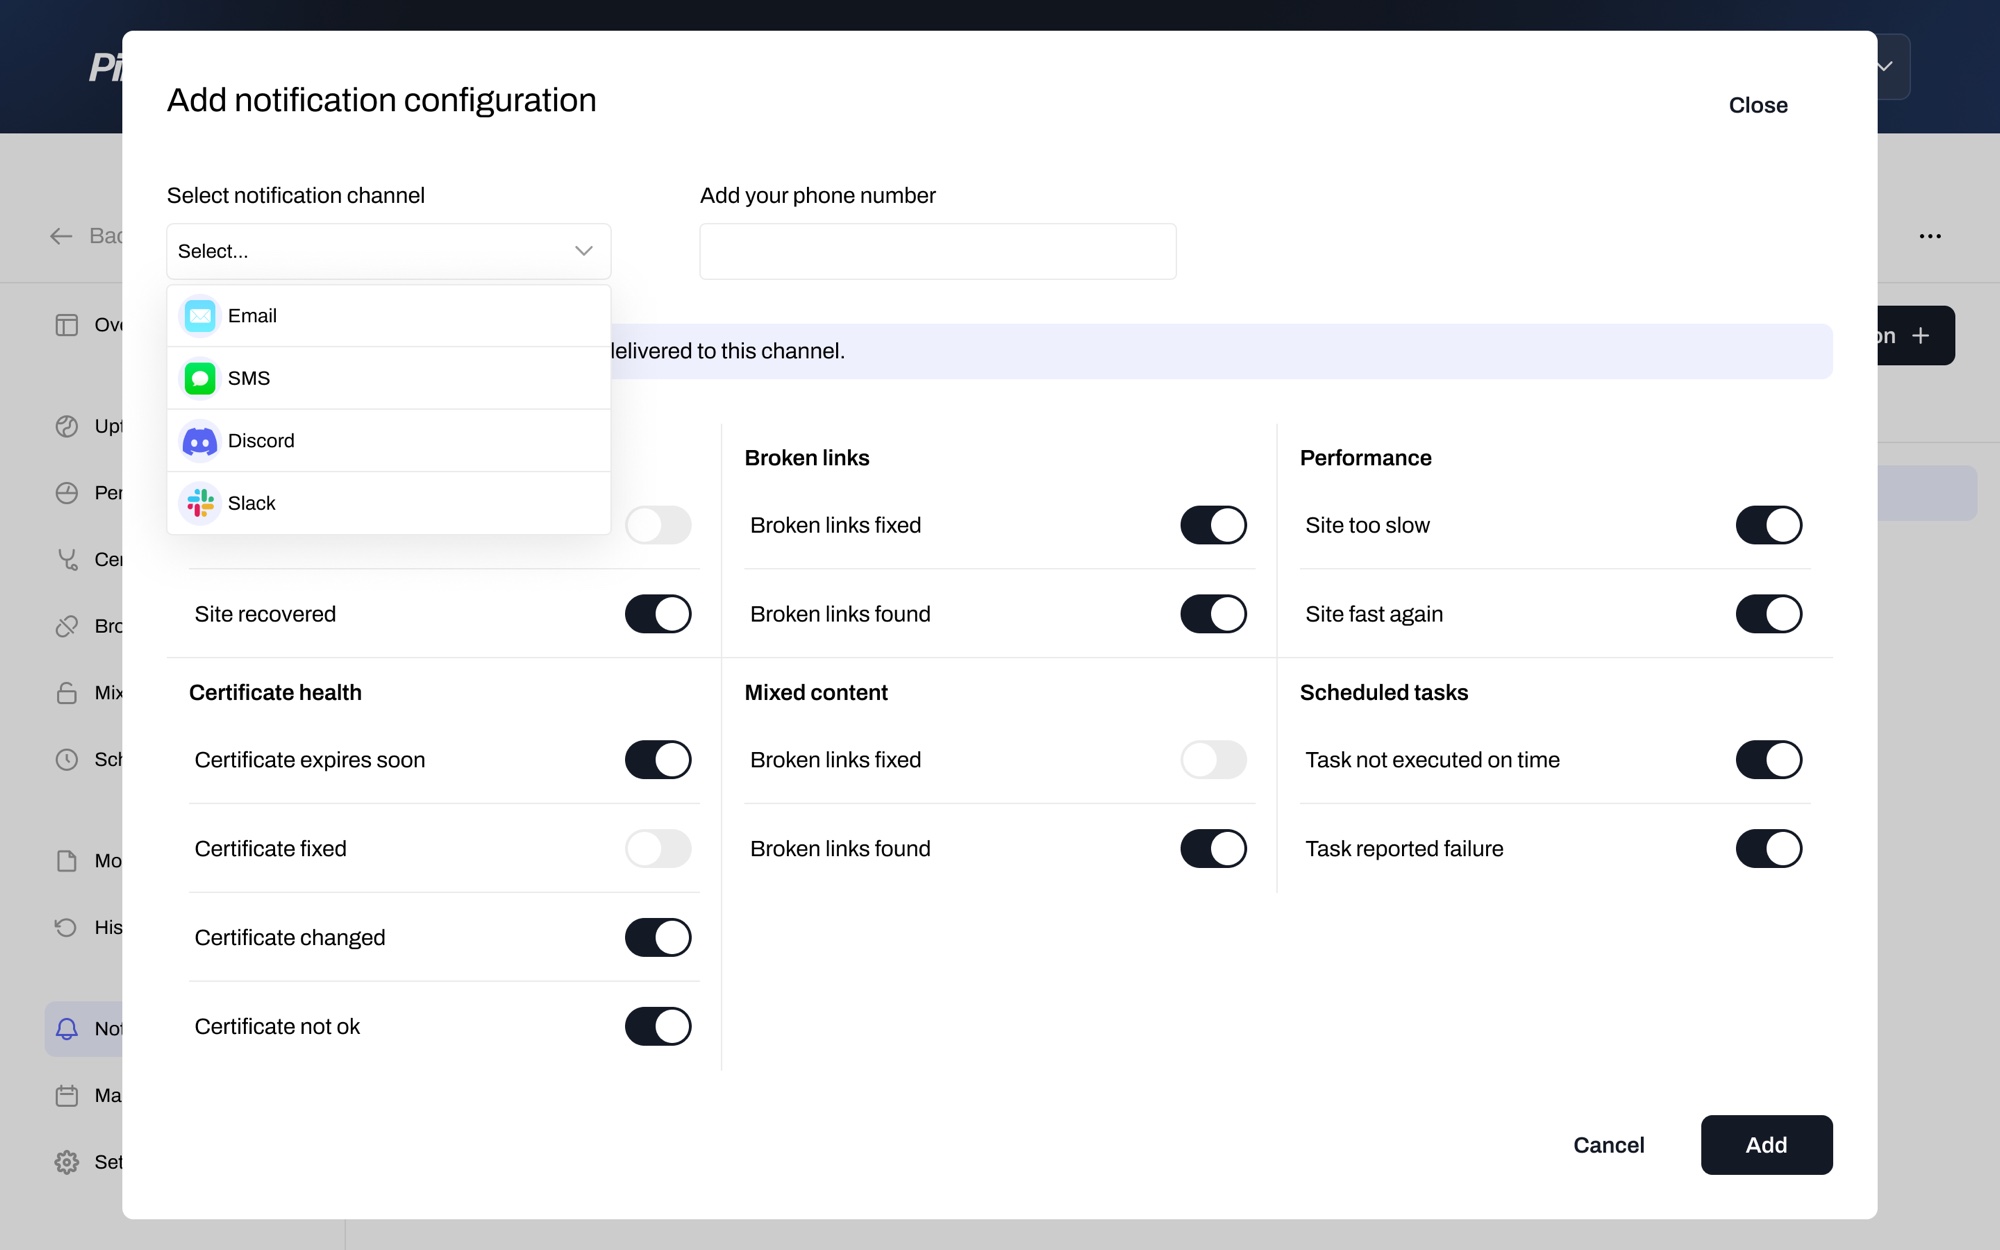
Task: Collapse the Select notification channel dropdown
Action: pyautogui.click(x=389, y=251)
